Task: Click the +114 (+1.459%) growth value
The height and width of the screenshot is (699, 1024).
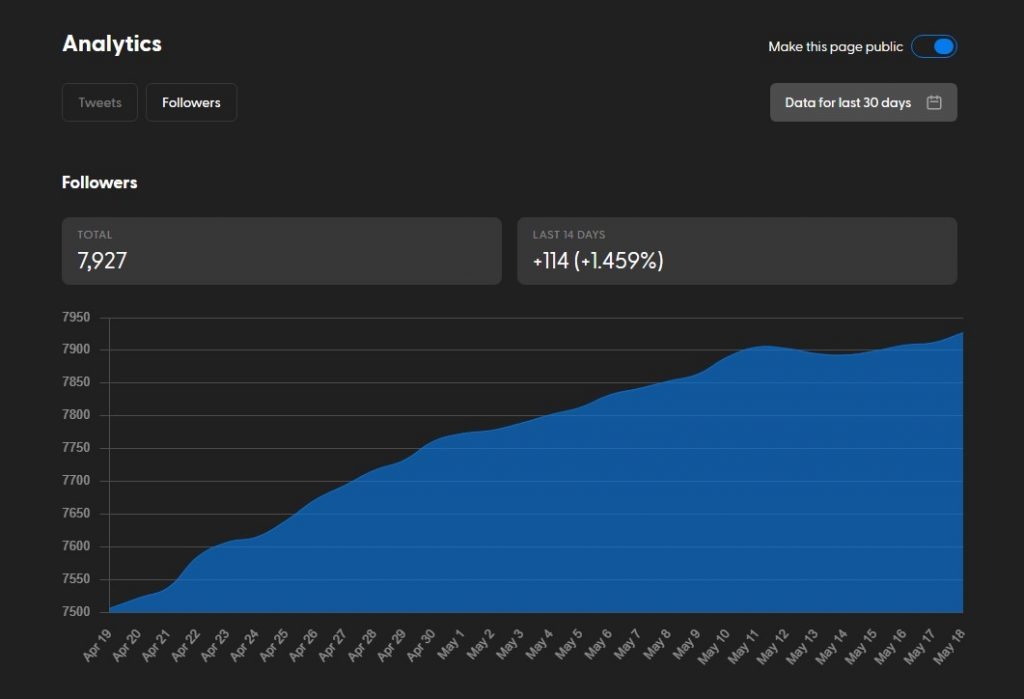Action: pyautogui.click(x=598, y=261)
